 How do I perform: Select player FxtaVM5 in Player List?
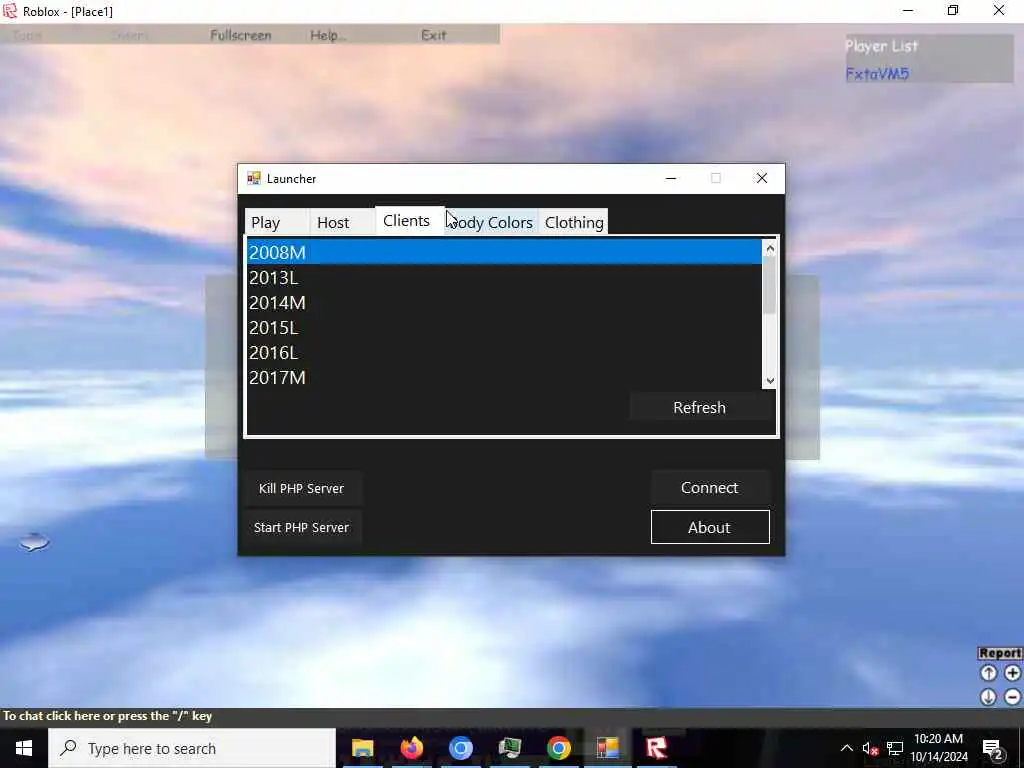tap(877, 74)
